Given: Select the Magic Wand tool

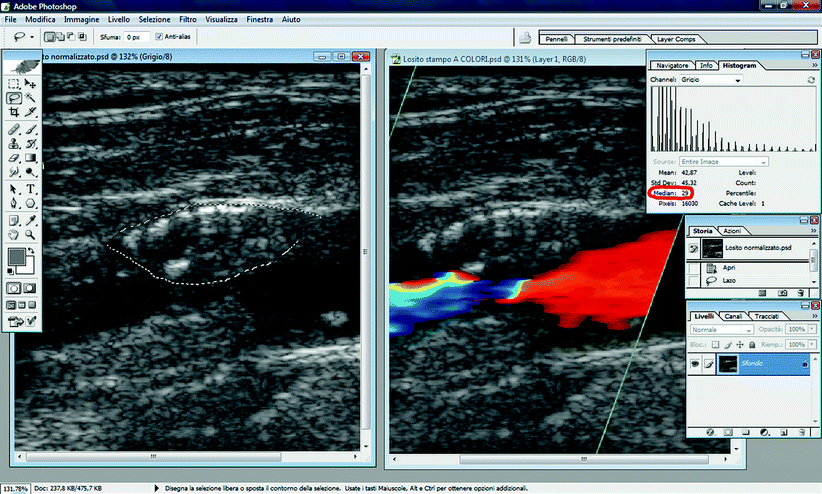Looking at the screenshot, I should 32,99.
